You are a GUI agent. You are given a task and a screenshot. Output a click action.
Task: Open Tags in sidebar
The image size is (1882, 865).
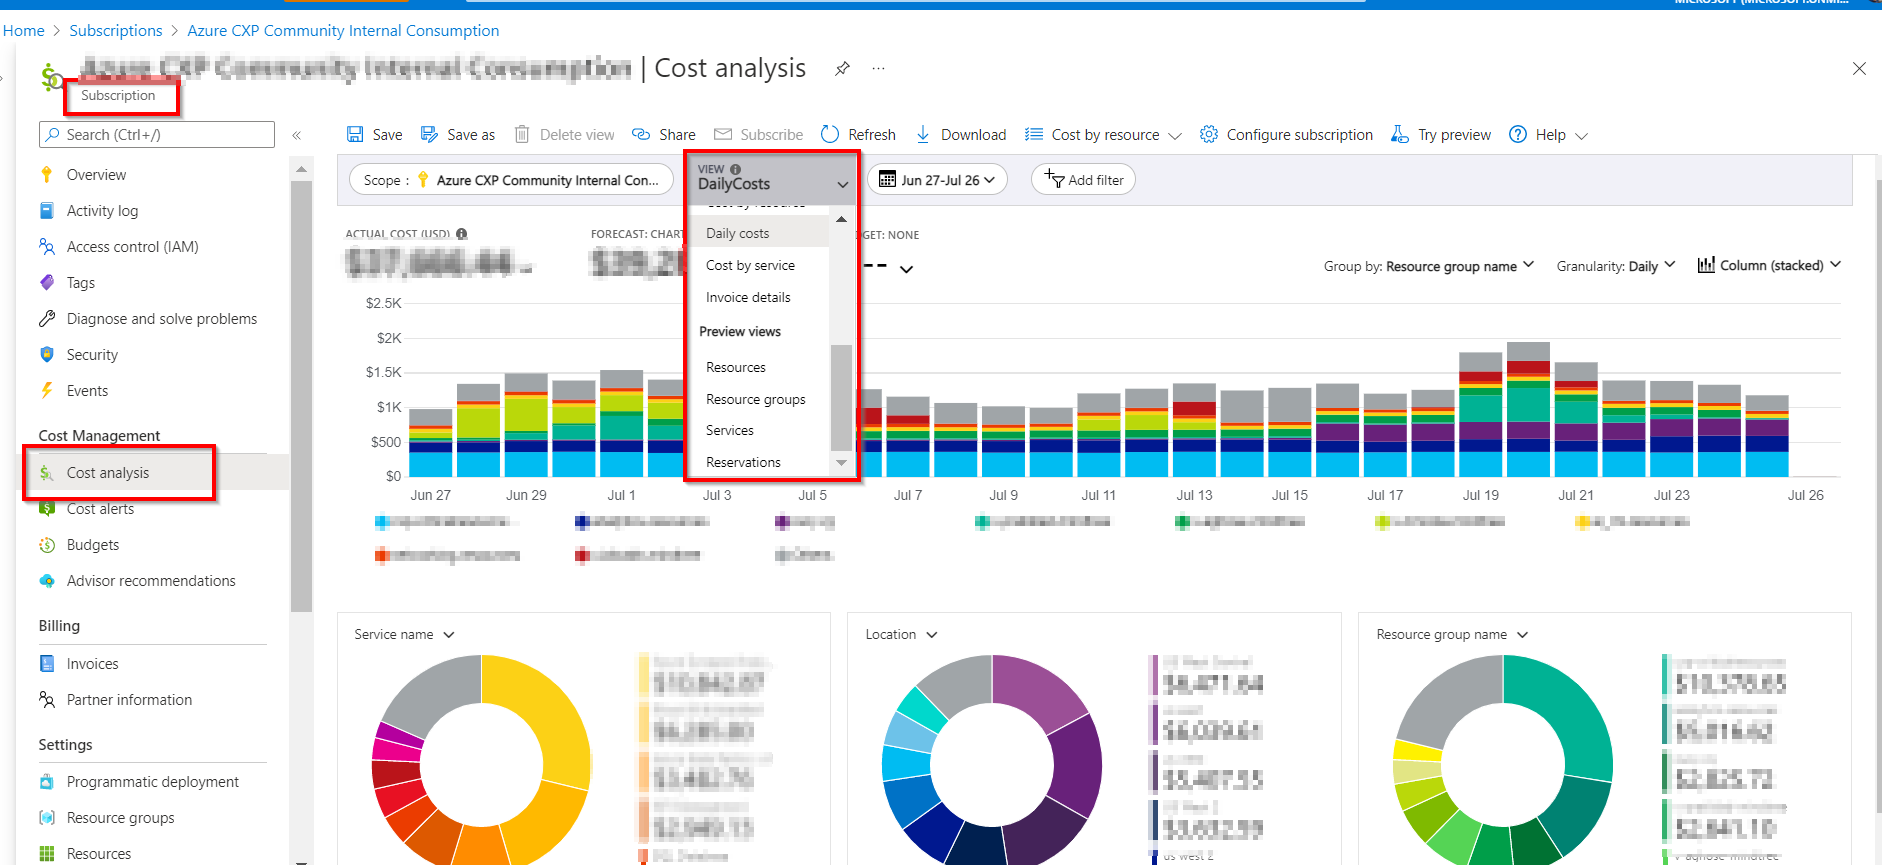coord(80,283)
